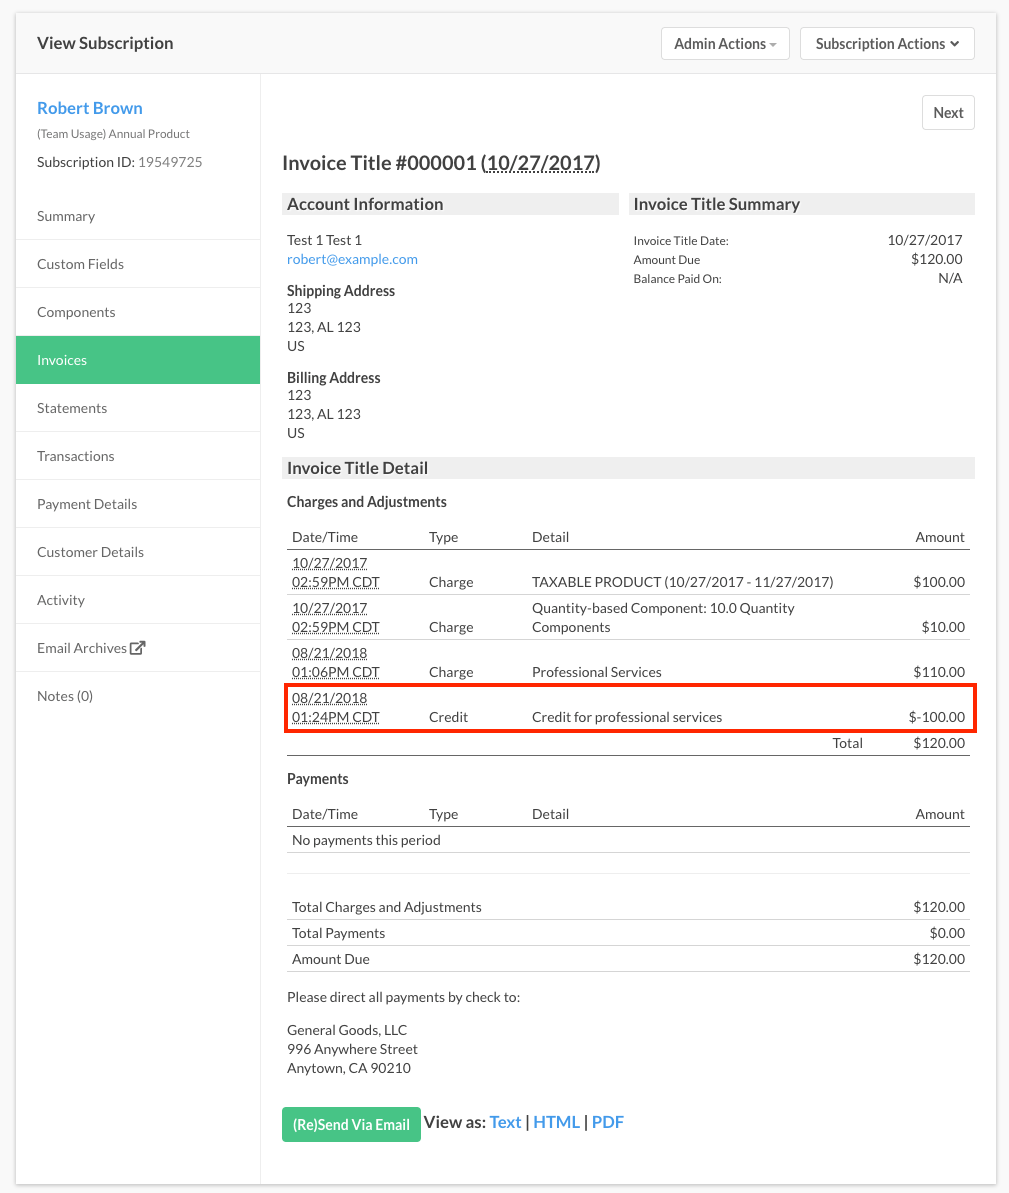
Task: Click the Invoice Title Detail header
Action: click(x=628, y=468)
